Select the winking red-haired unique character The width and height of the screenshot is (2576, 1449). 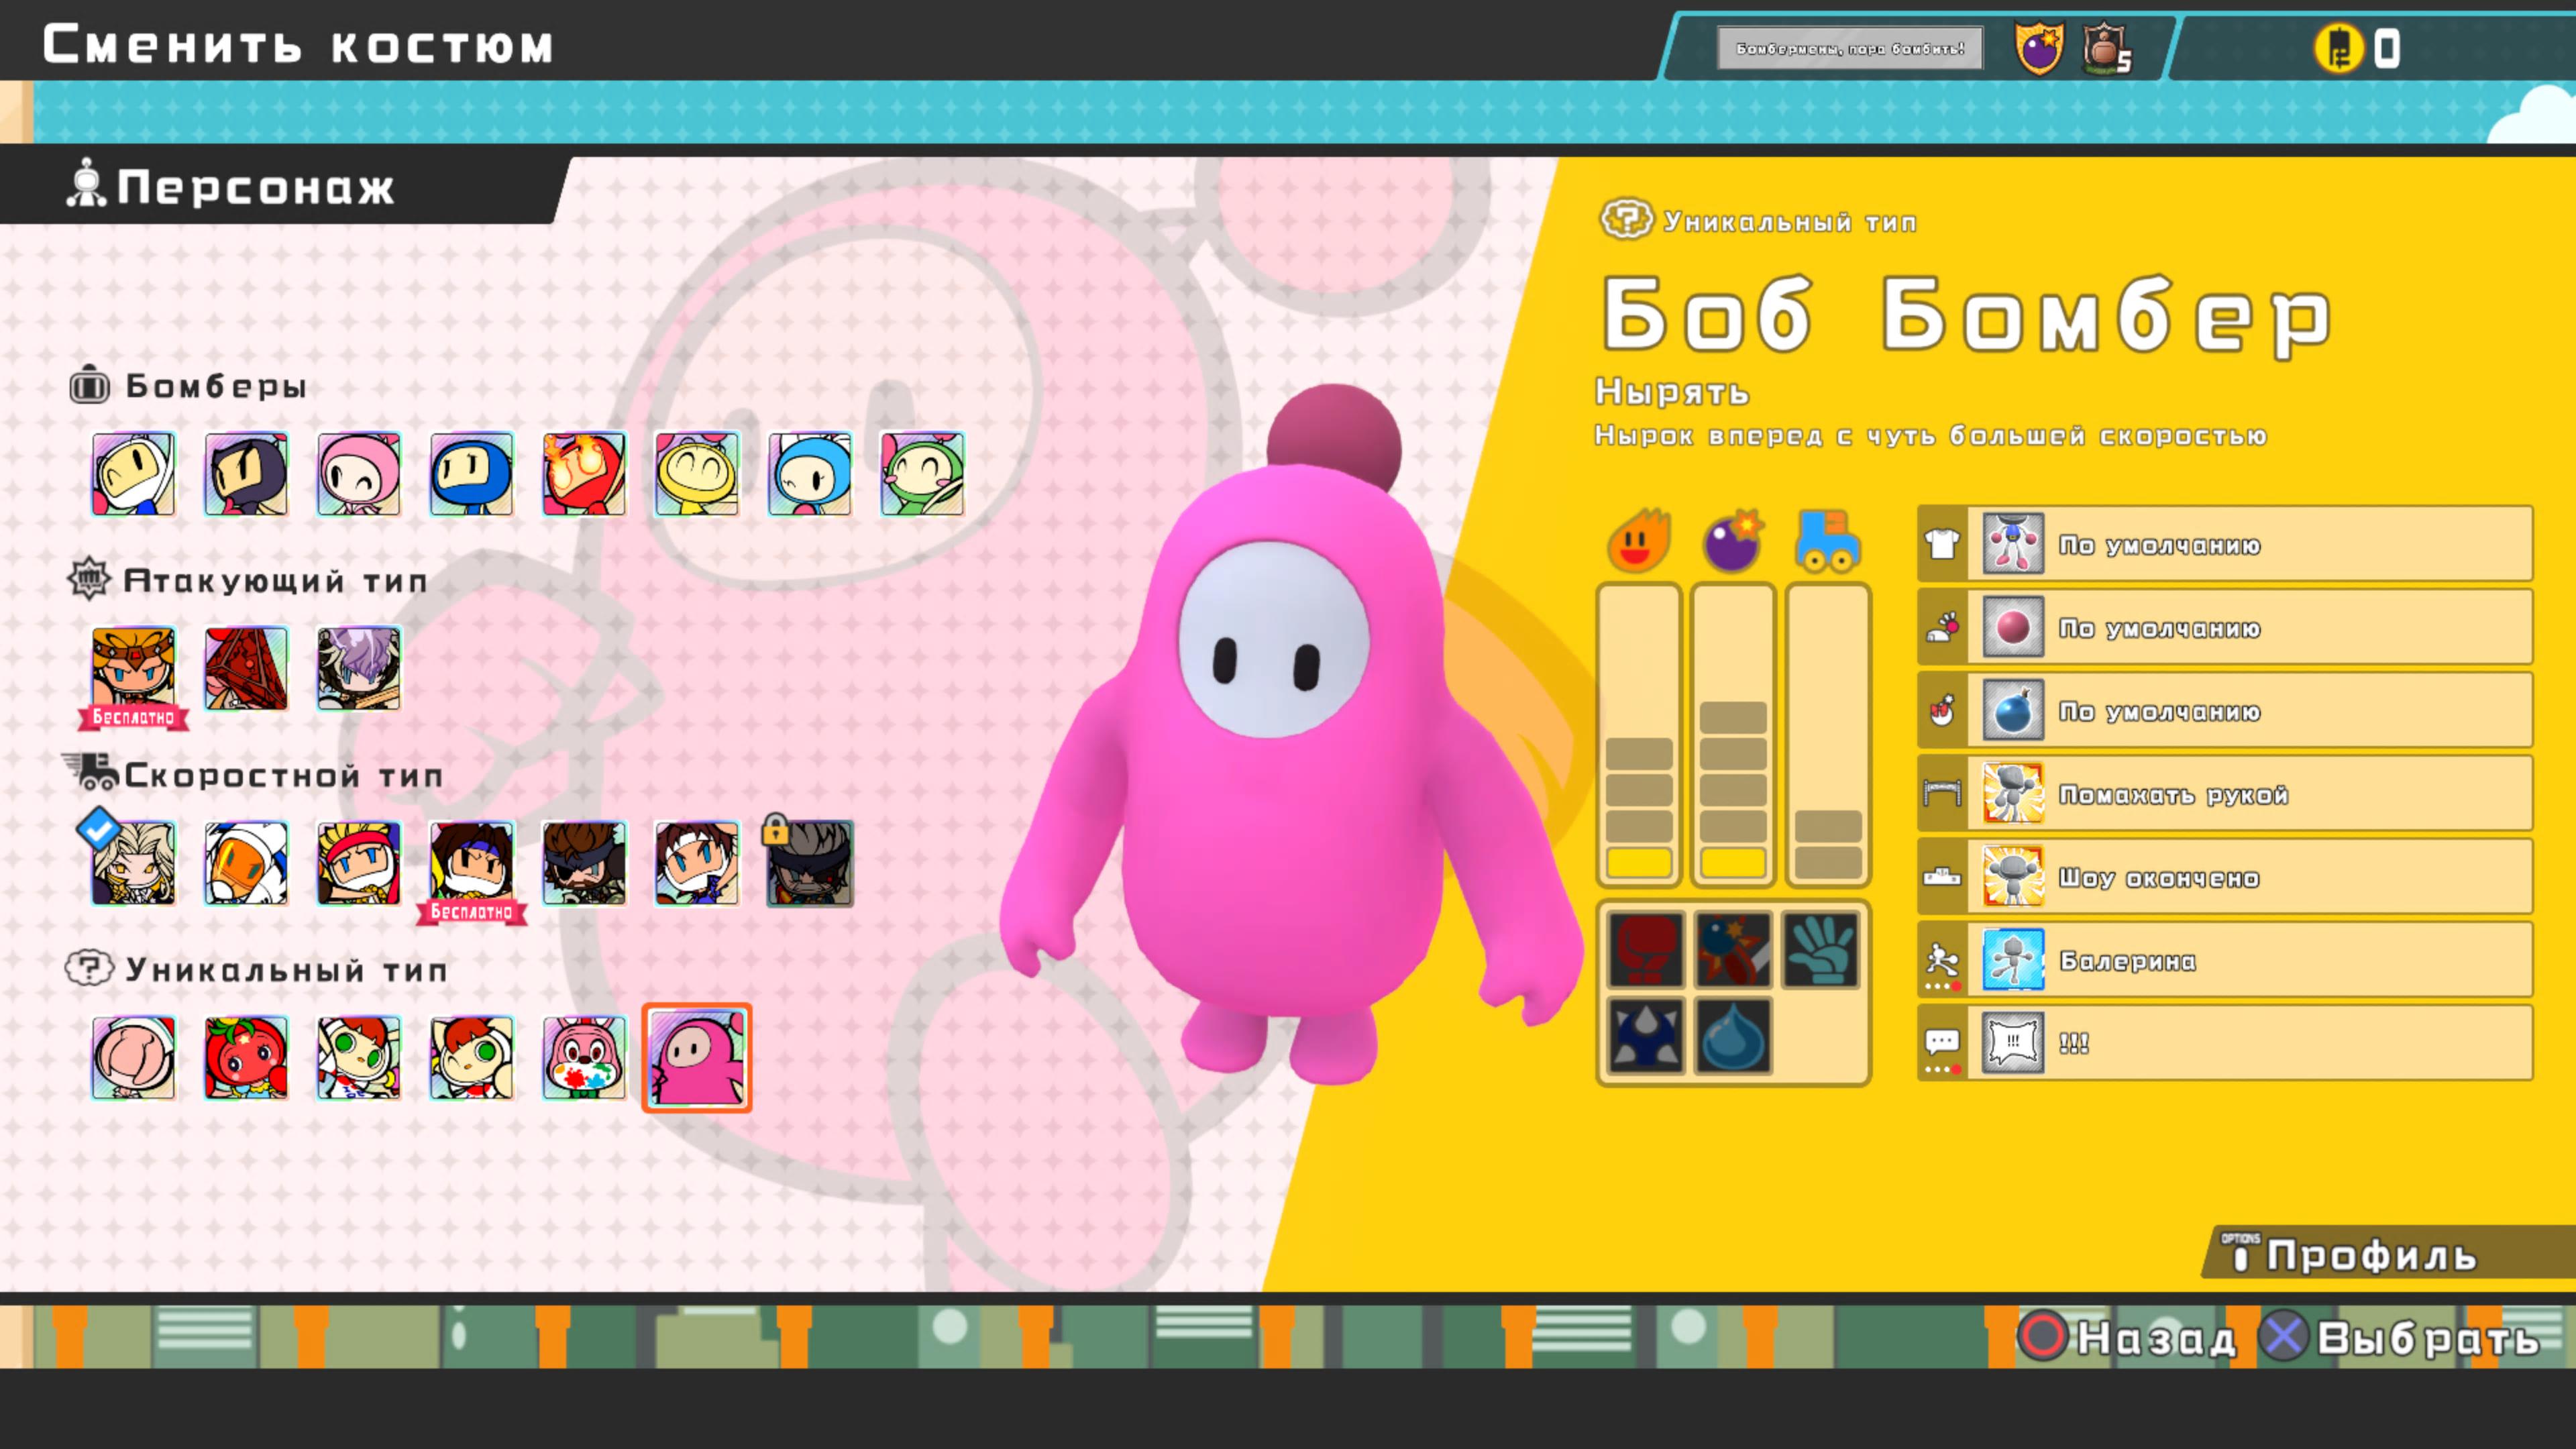471,1058
